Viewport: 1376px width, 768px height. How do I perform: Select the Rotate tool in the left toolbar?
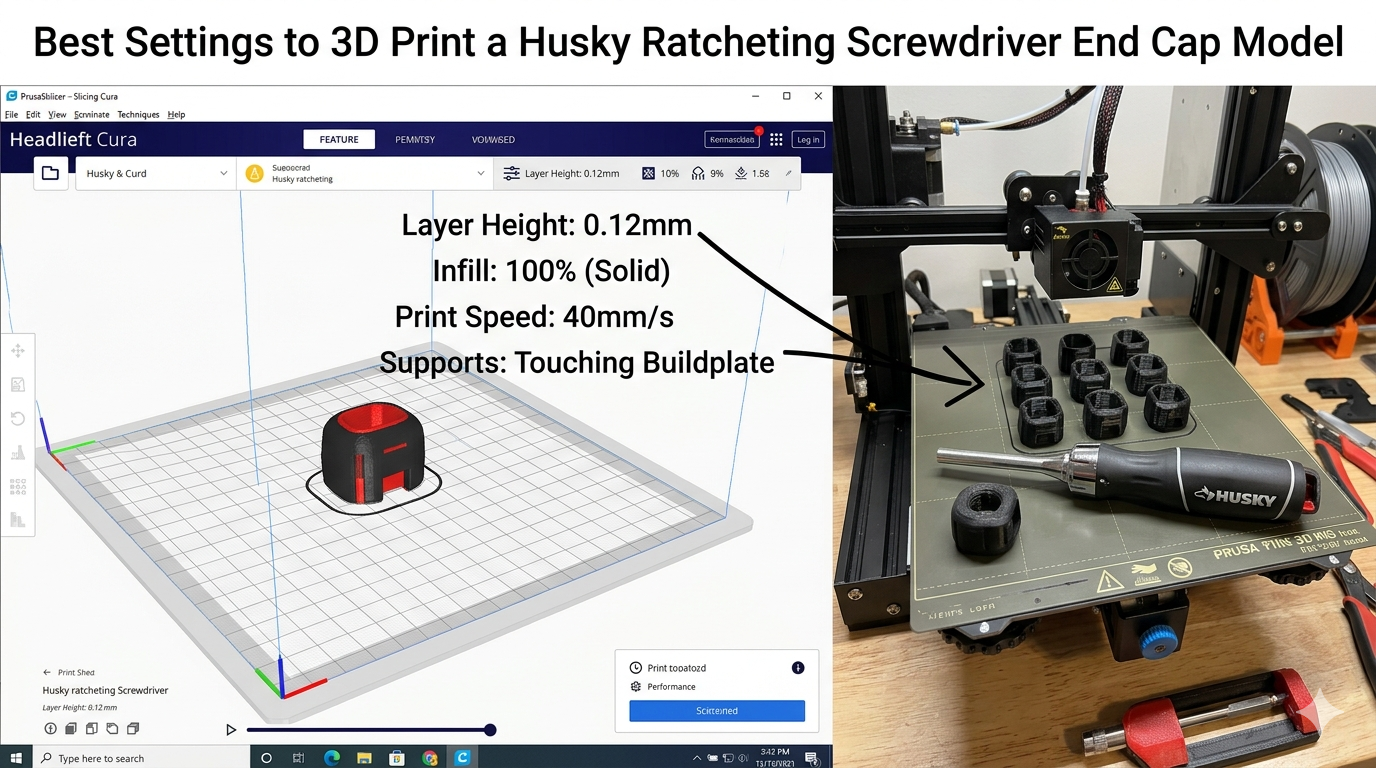tap(16, 417)
